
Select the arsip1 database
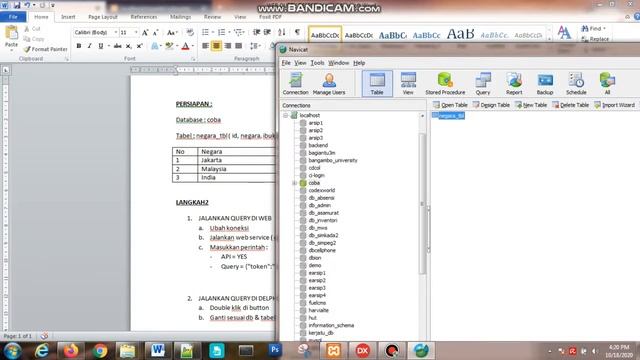coord(316,123)
